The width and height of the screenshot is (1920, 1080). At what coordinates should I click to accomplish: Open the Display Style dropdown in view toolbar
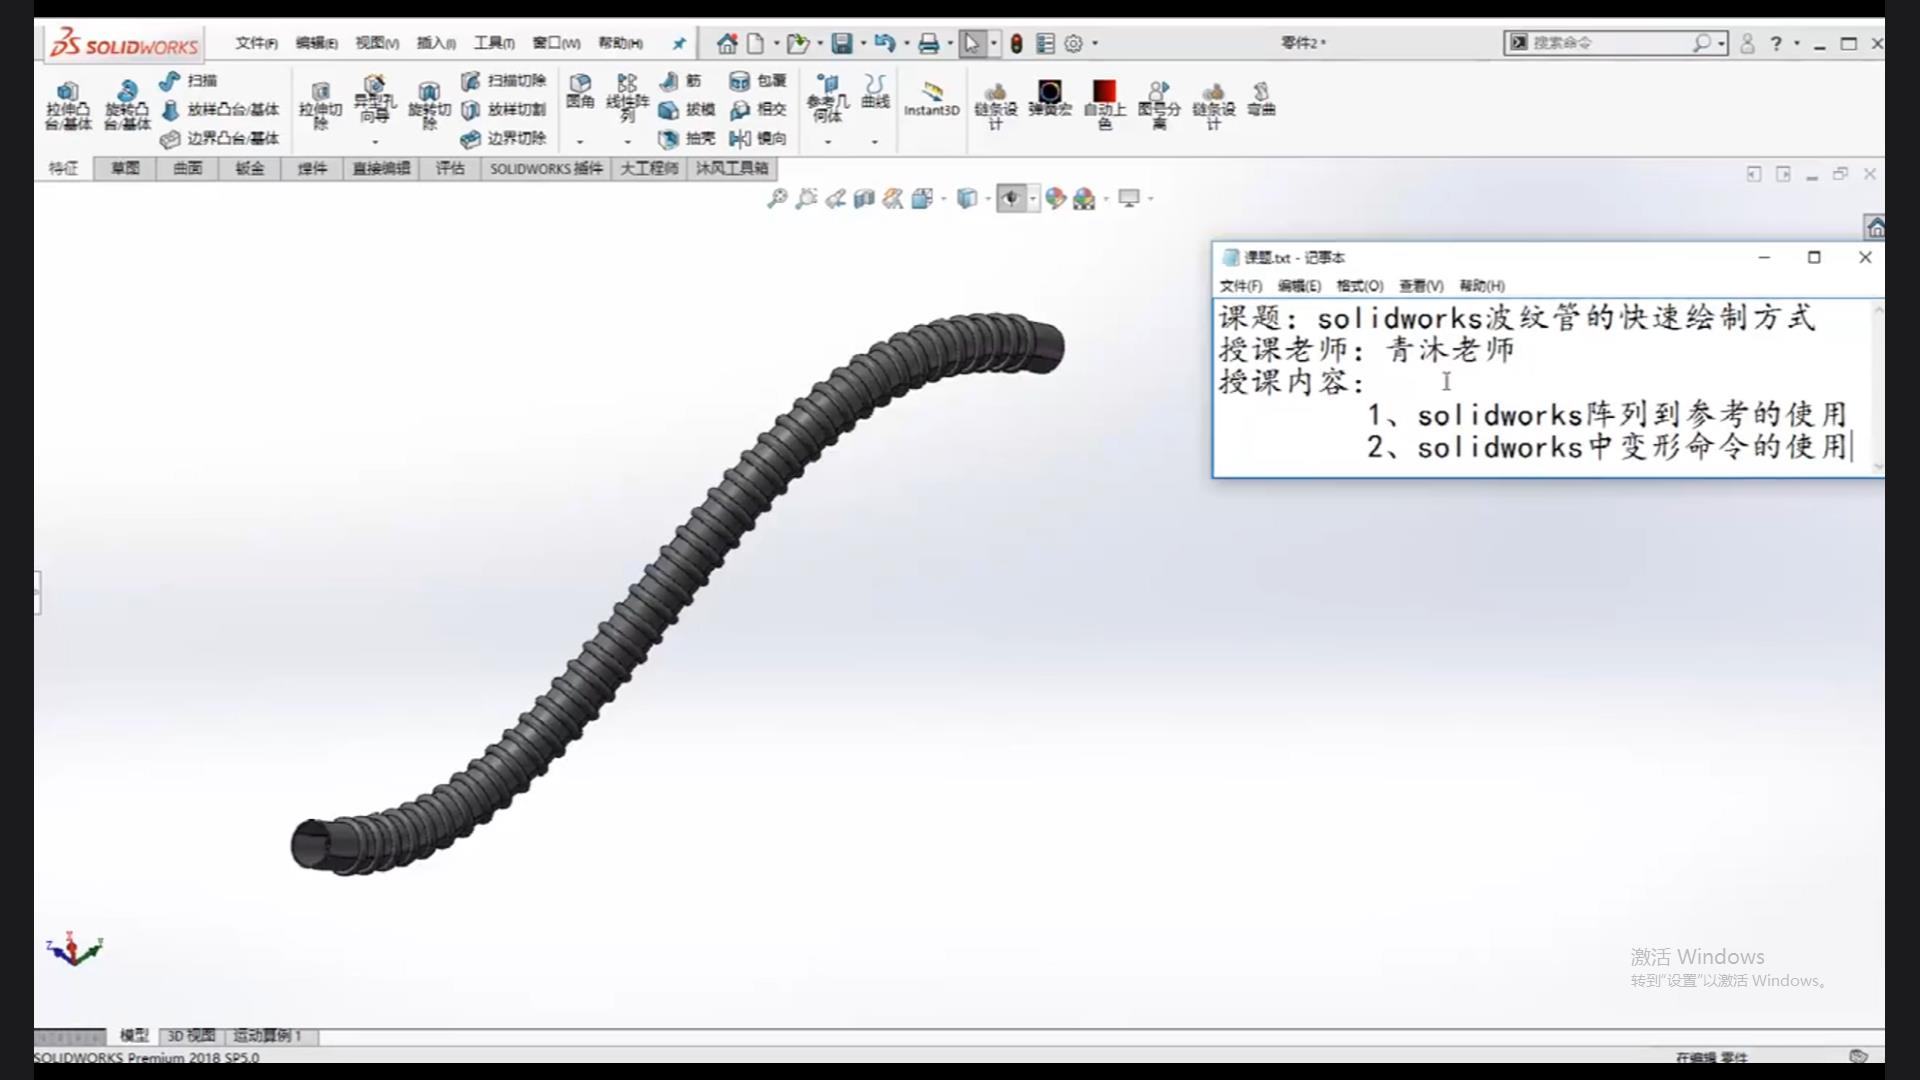tap(987, 199)
